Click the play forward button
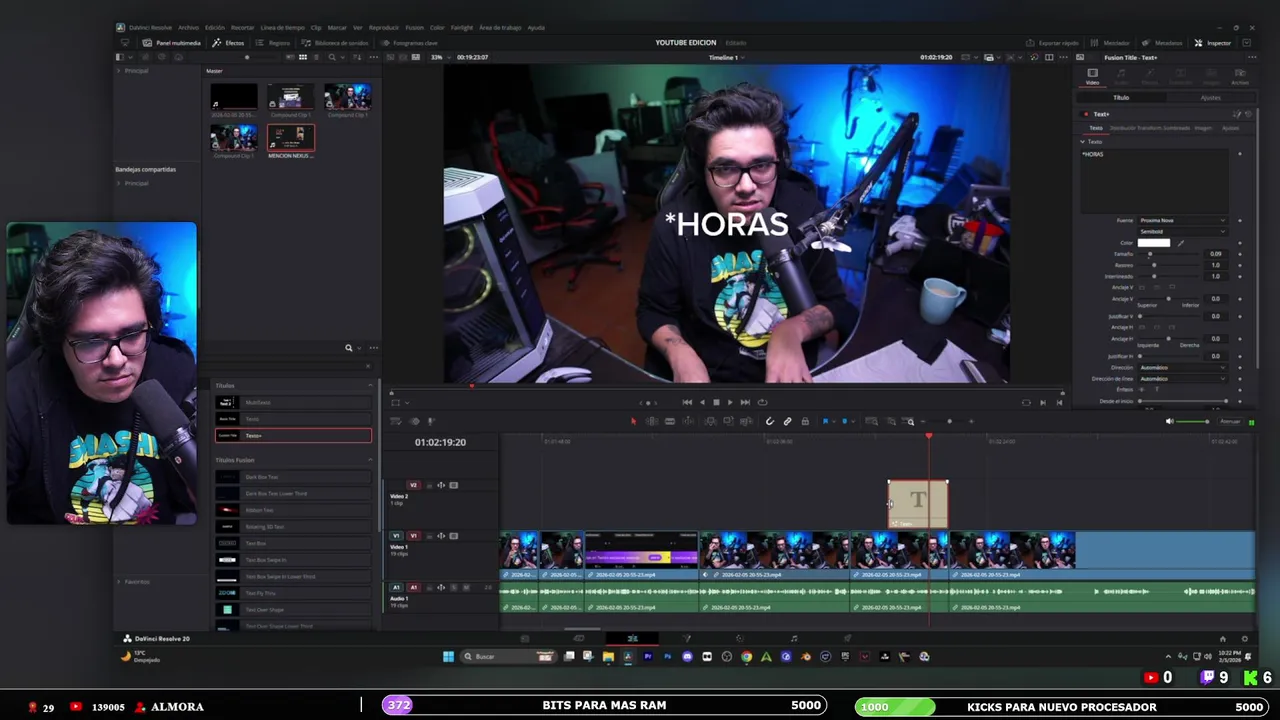The width and height of the screenshot is (1280, 720). (x=730, y=402)
